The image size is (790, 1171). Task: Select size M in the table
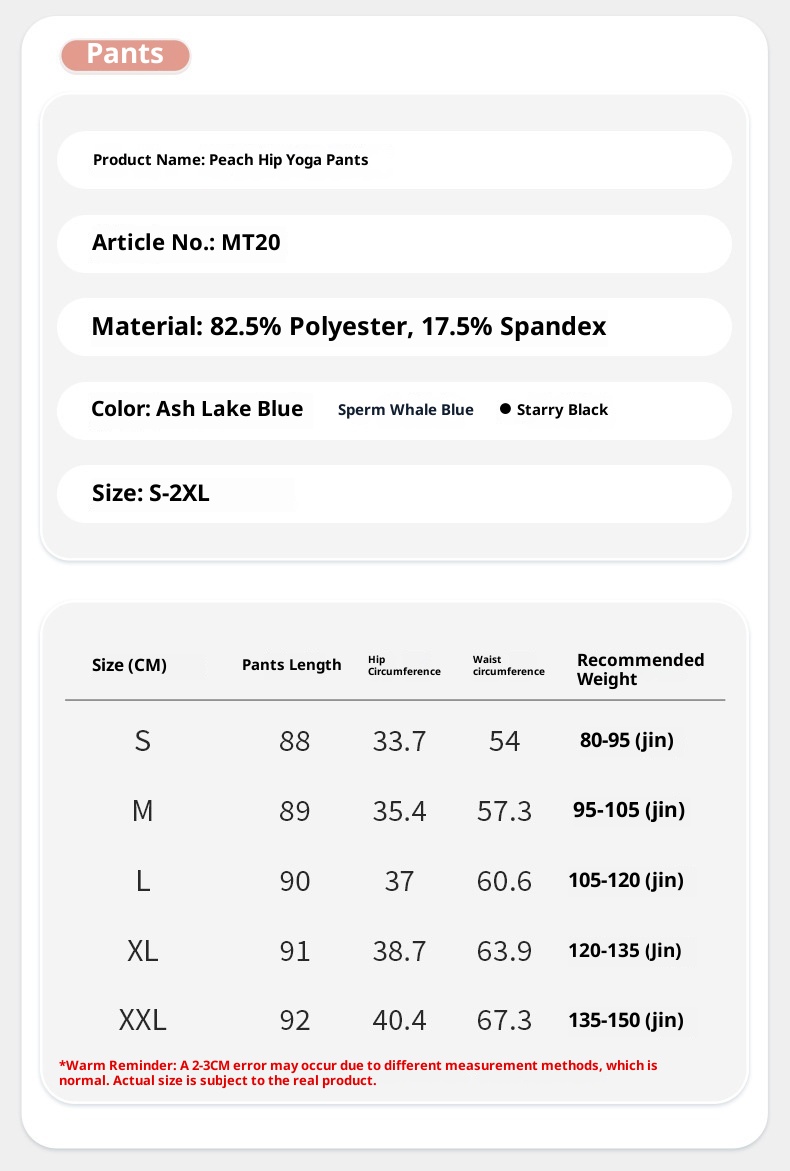coord(143,811)
